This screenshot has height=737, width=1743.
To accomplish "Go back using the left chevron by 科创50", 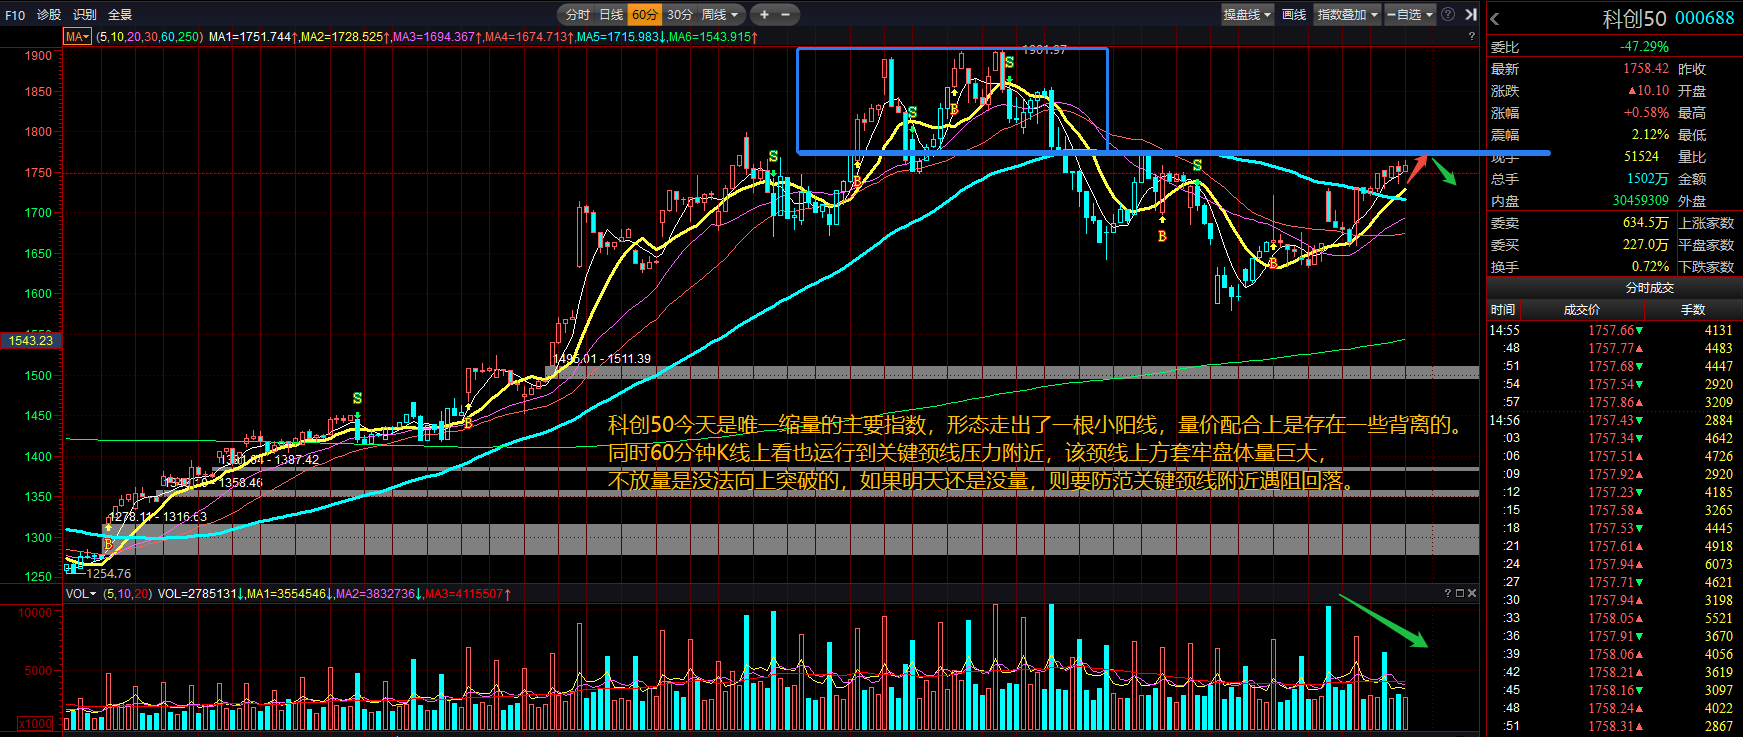I will (x=1495, y=19).
